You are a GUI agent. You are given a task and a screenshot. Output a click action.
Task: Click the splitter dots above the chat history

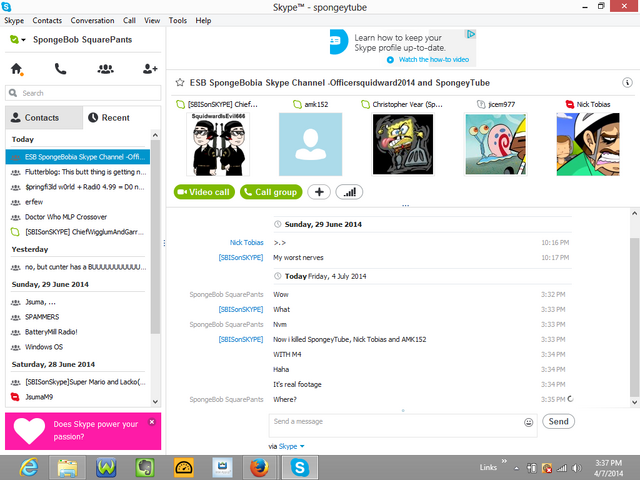click(405, 205)
